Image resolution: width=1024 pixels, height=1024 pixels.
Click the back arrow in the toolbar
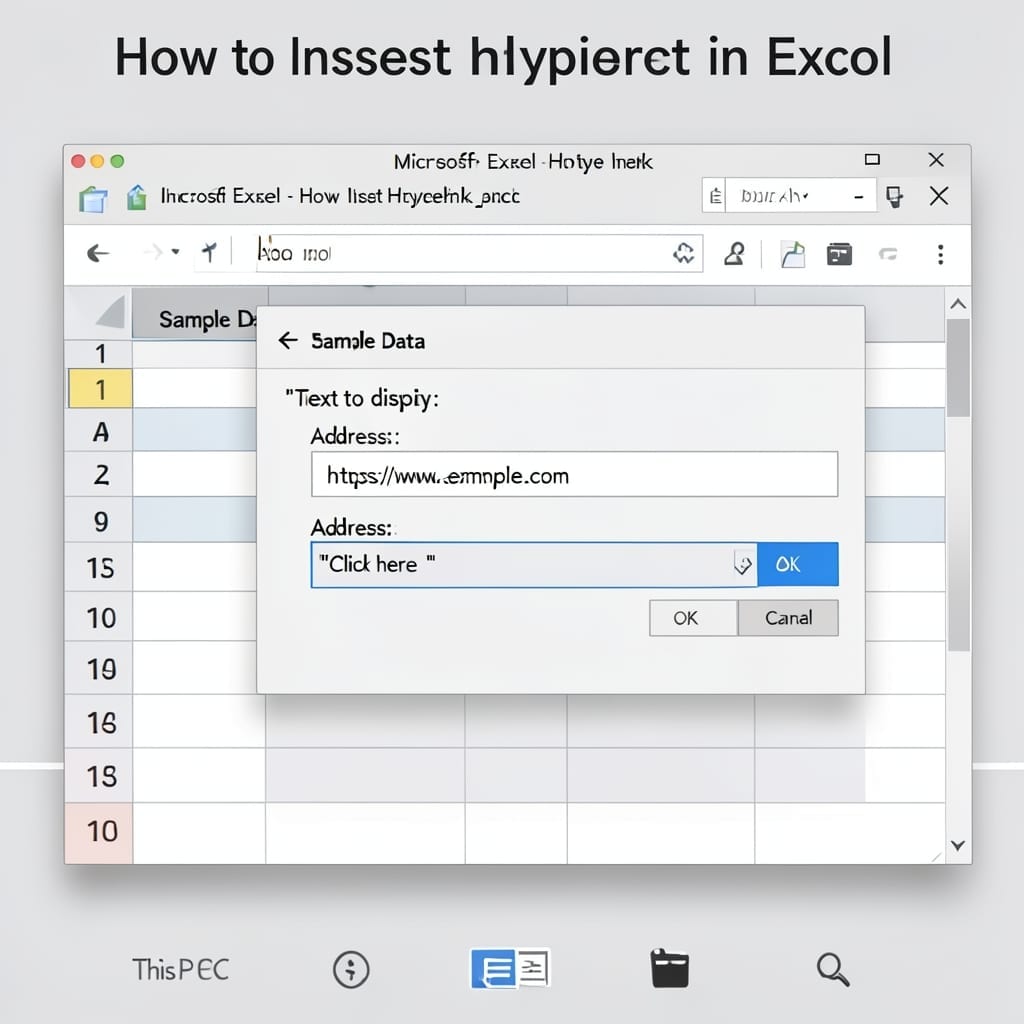98,253
